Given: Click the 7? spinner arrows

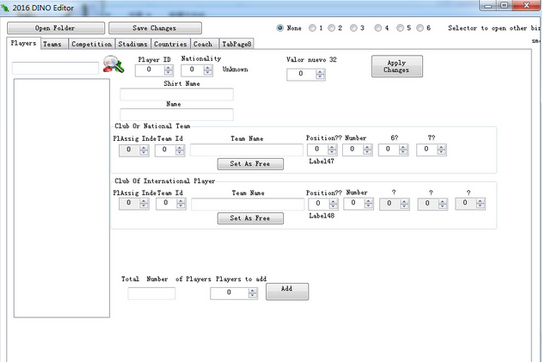Looking at the screenshot, I should [x=441, y=149].
